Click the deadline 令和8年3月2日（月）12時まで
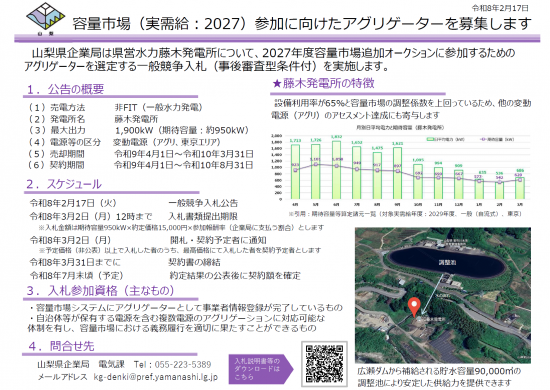The image size is (550, 390). pos(91,216)
